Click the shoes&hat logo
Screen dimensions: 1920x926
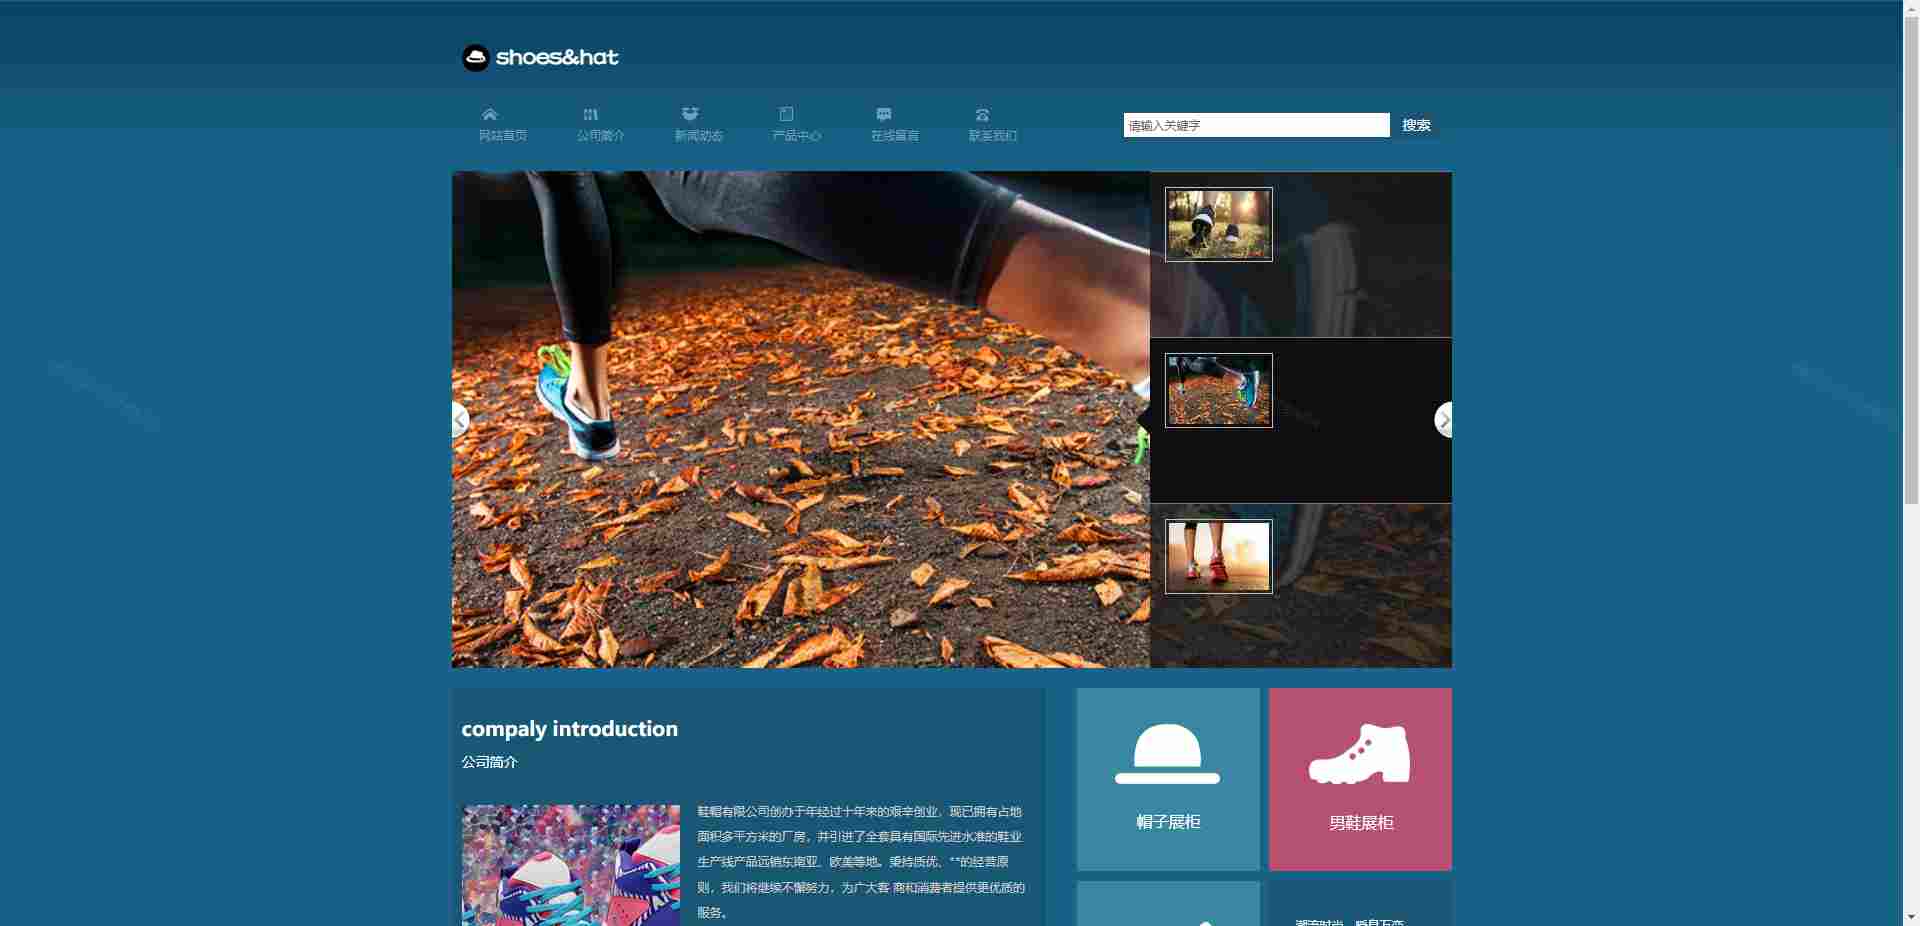coord(540,57)
